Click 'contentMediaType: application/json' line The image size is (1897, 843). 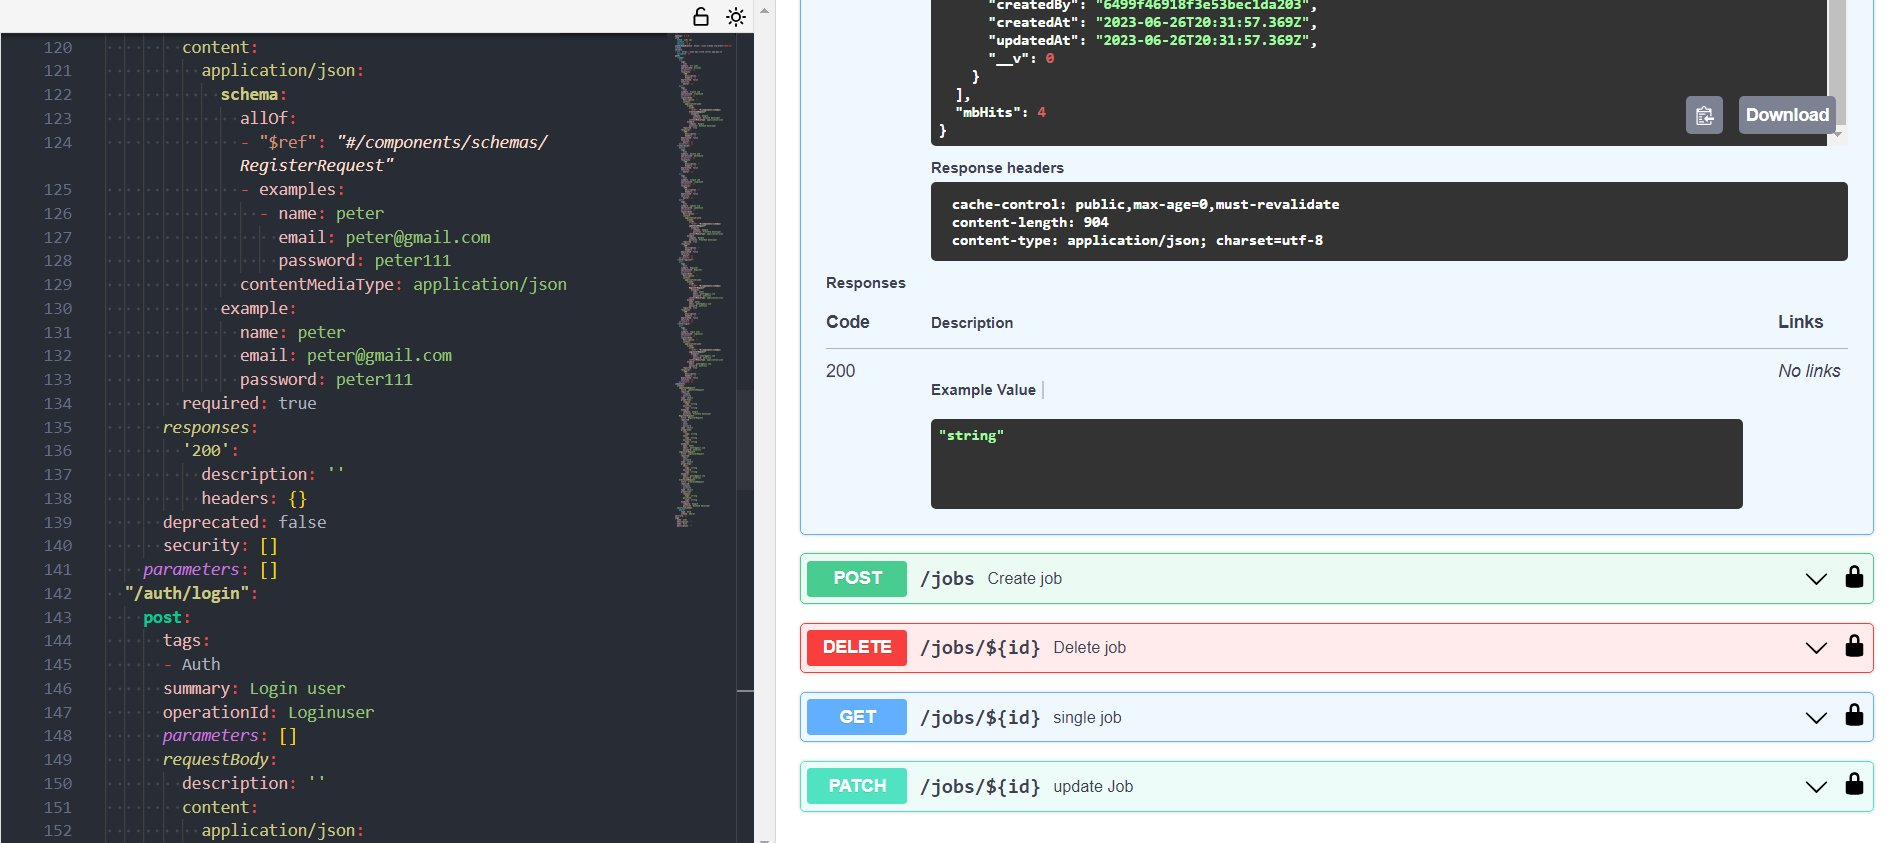tap(403, 284)
